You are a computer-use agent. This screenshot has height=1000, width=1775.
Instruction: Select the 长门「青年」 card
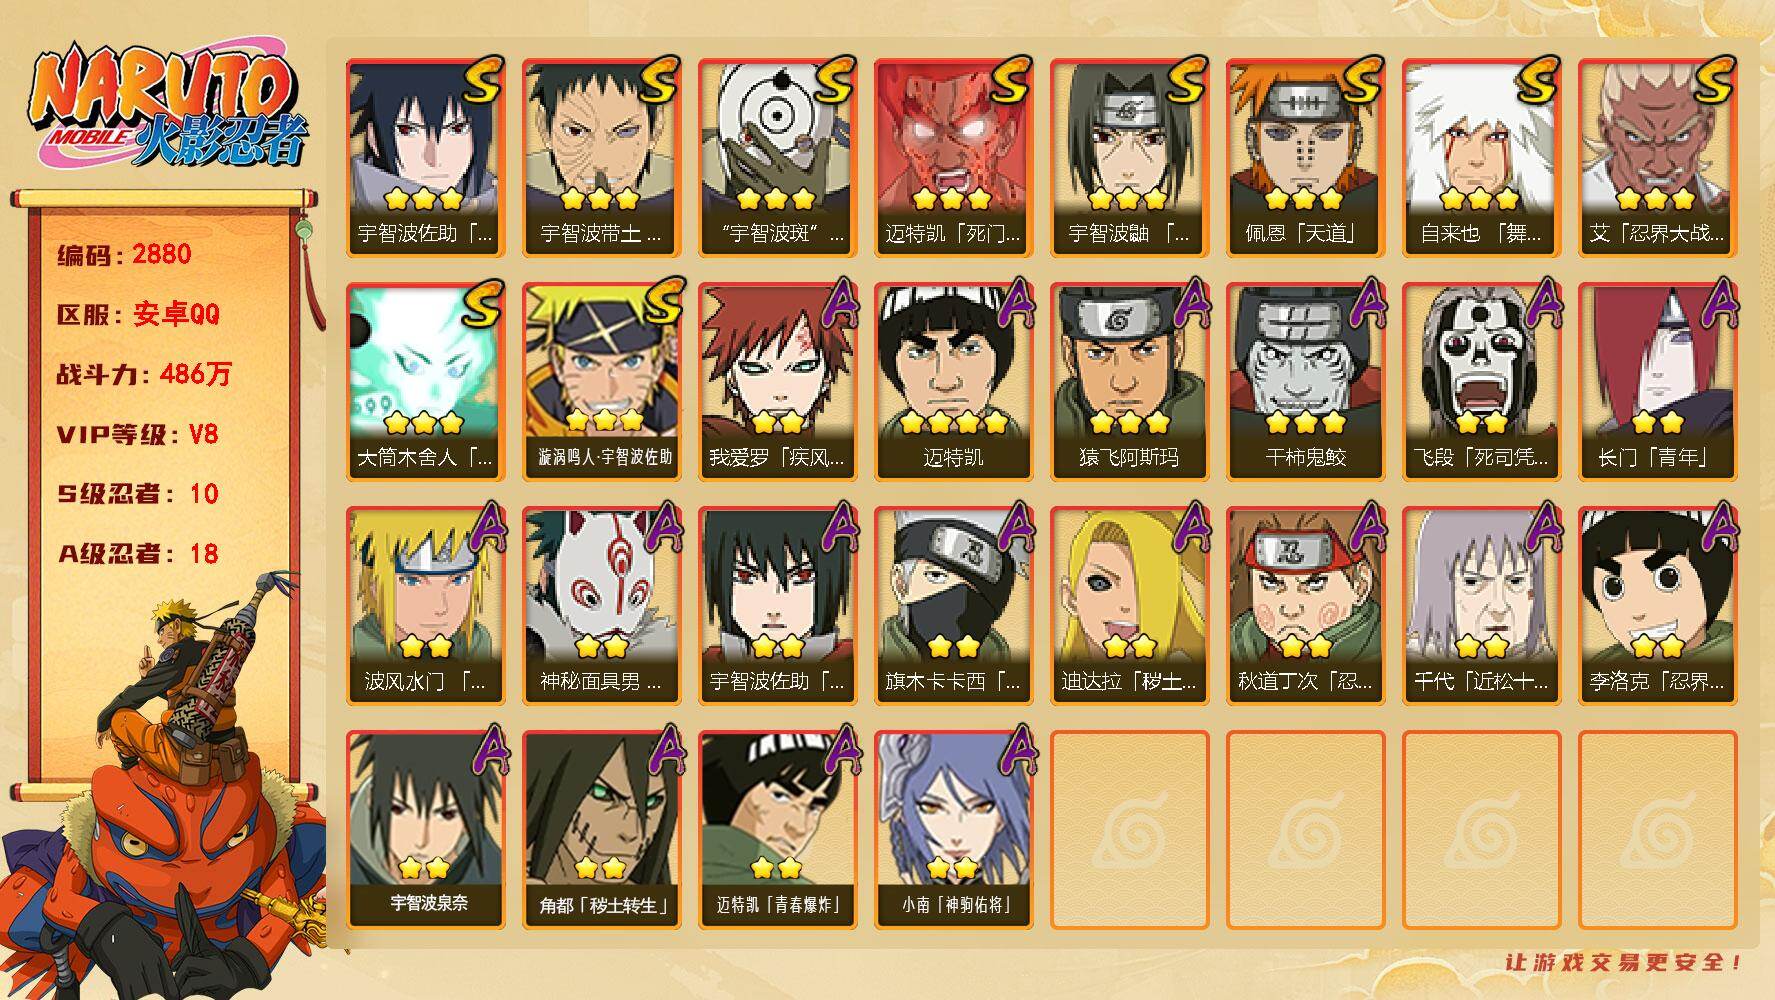[x=1657, y=382]
